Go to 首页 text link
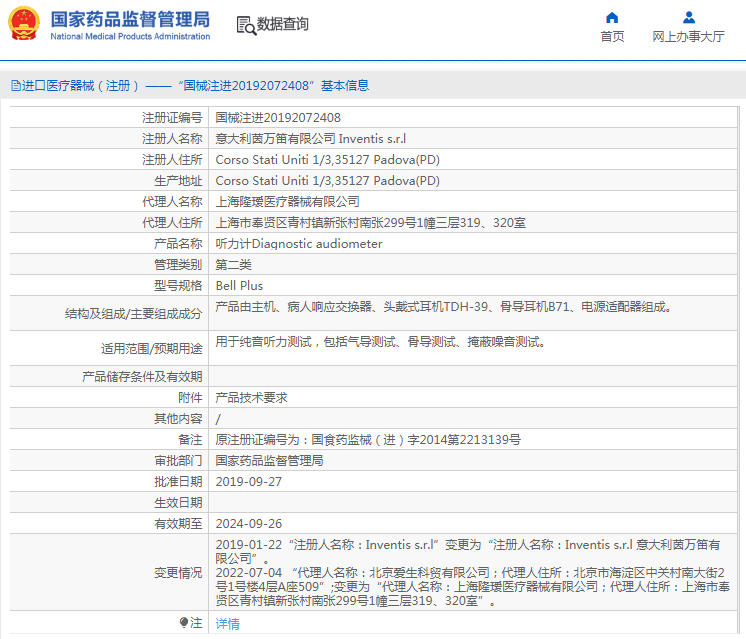 click(x=612, y=37)
